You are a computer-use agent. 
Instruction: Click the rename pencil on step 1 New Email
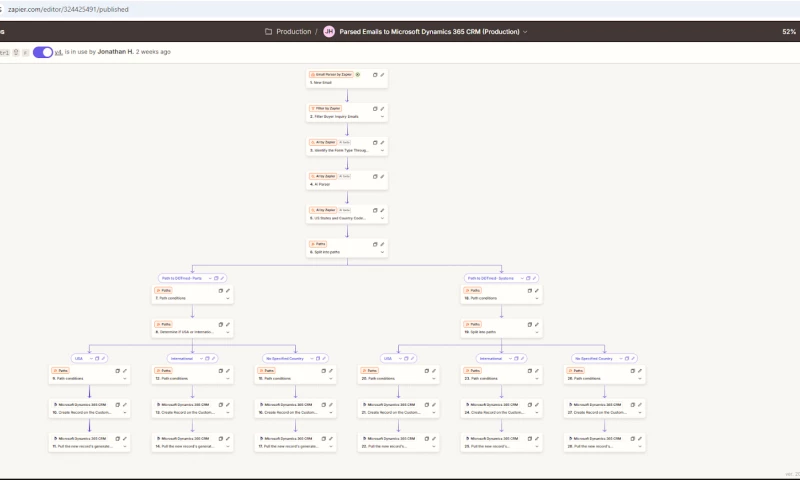[382, 75]
